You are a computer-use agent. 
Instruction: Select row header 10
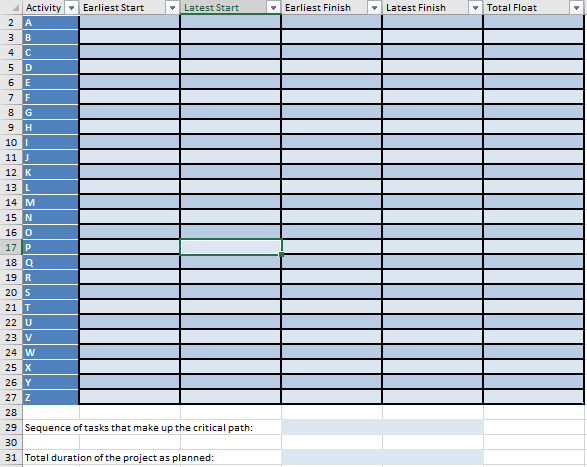[11, 142]
